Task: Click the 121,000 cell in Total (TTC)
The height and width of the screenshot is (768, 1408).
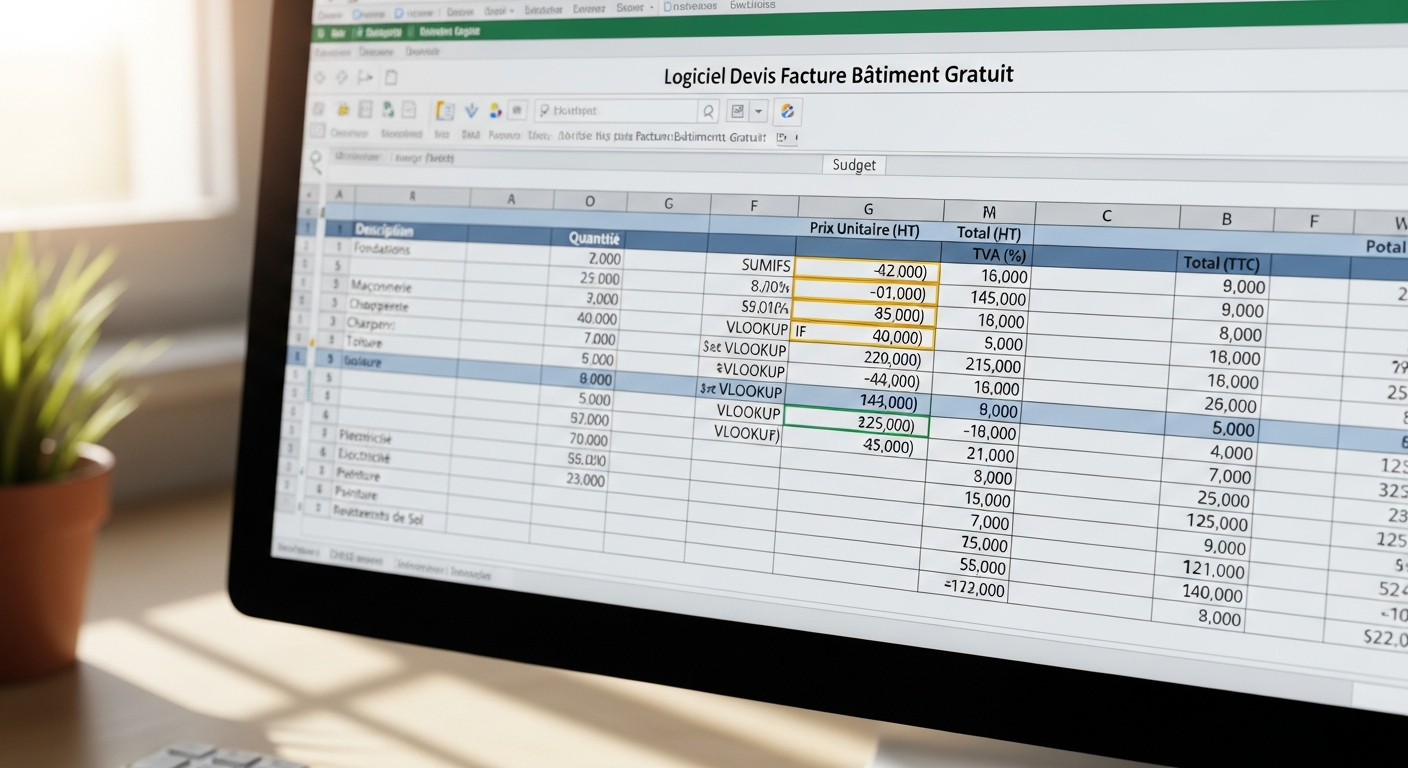Action: tap(1214, 571)
